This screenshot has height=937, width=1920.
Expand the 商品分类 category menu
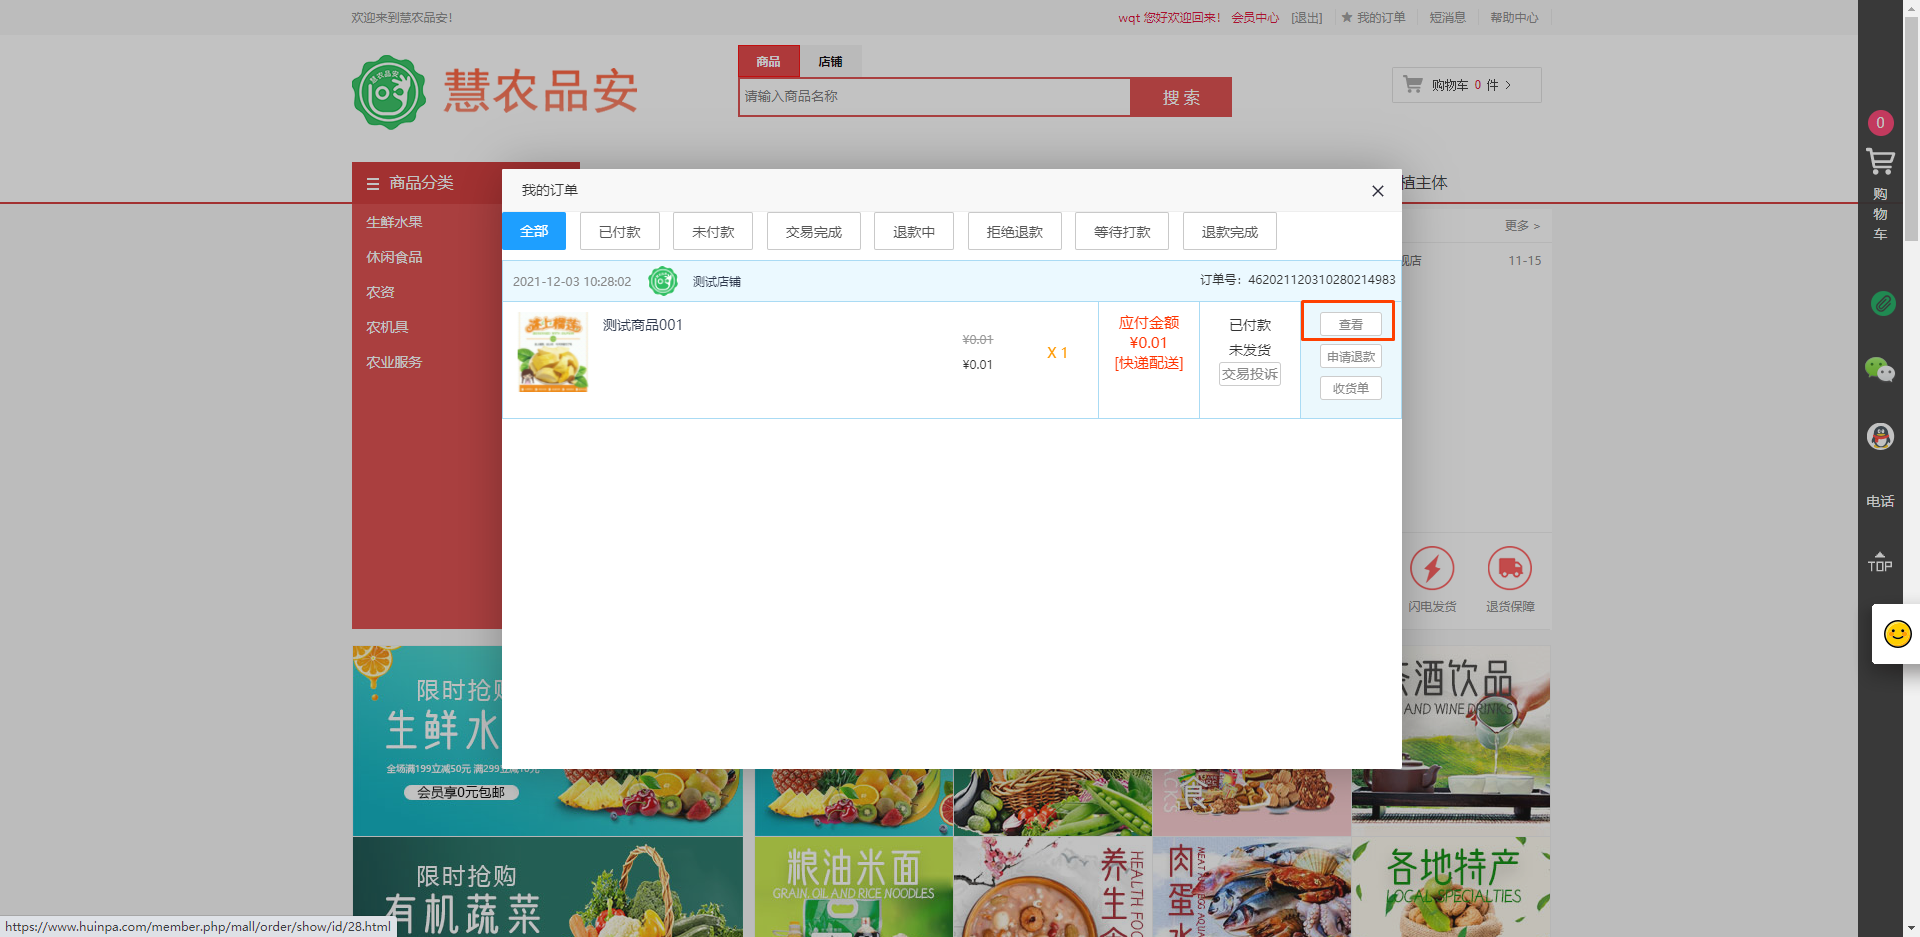click(x=421, y=183)
